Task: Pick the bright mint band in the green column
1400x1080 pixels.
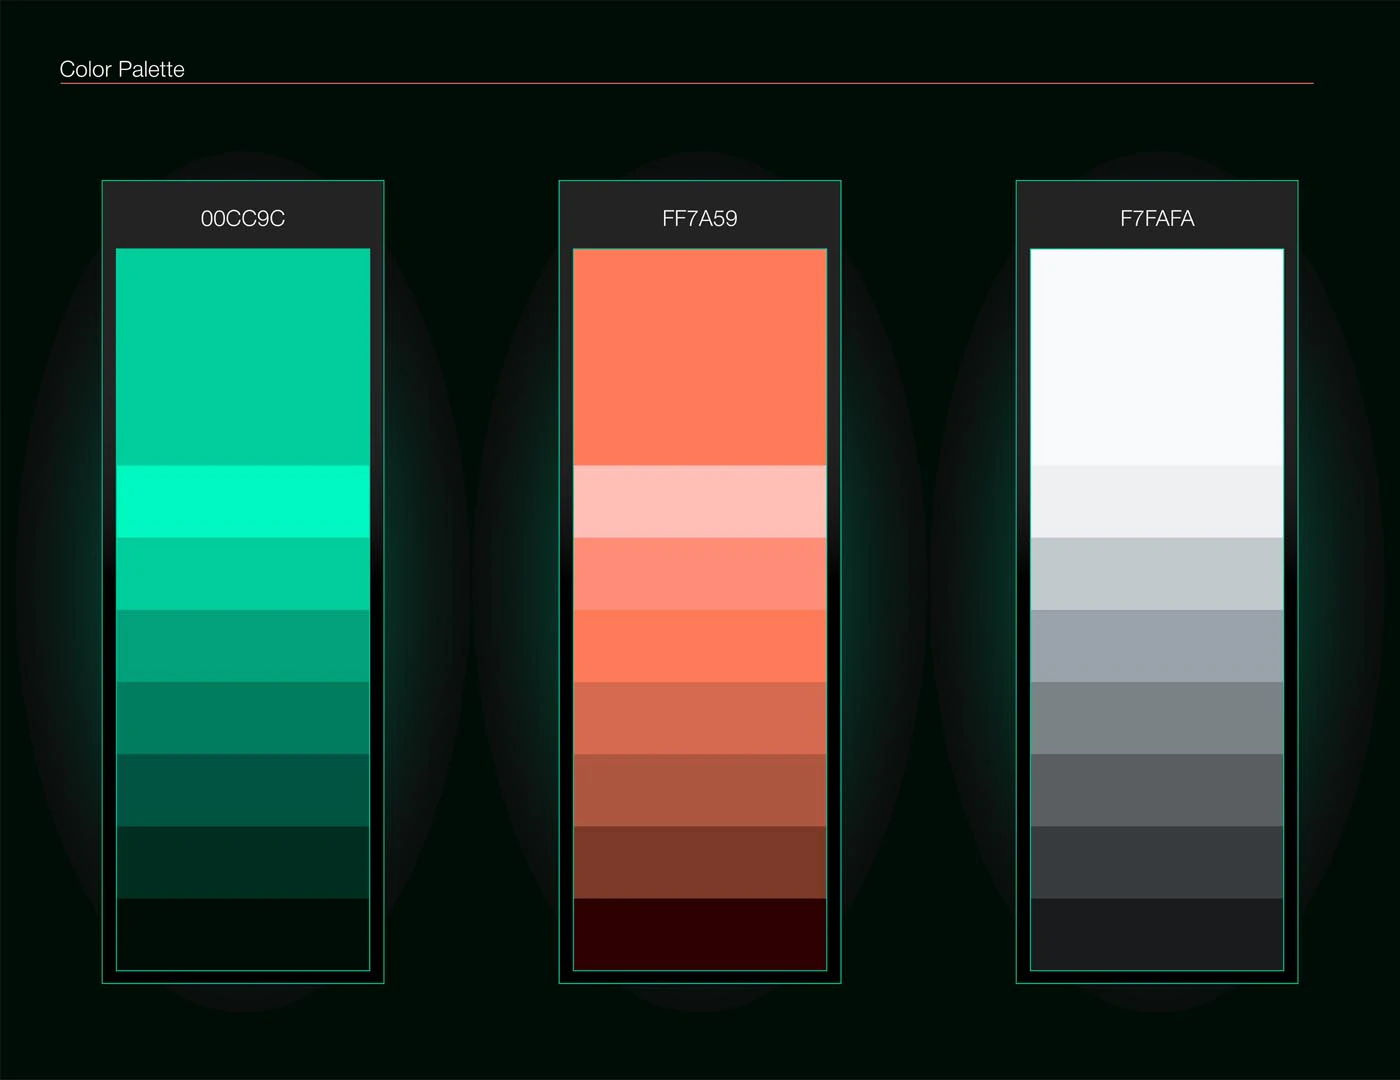Action: tap(243, 501)
